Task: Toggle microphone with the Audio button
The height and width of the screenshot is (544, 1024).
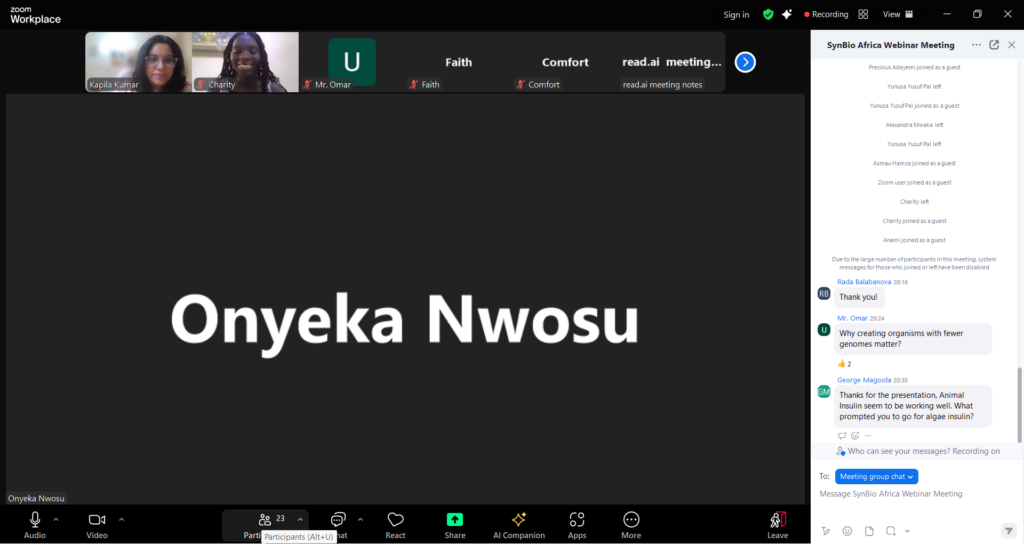Action: pyautogui.click(x=35, y=524)
